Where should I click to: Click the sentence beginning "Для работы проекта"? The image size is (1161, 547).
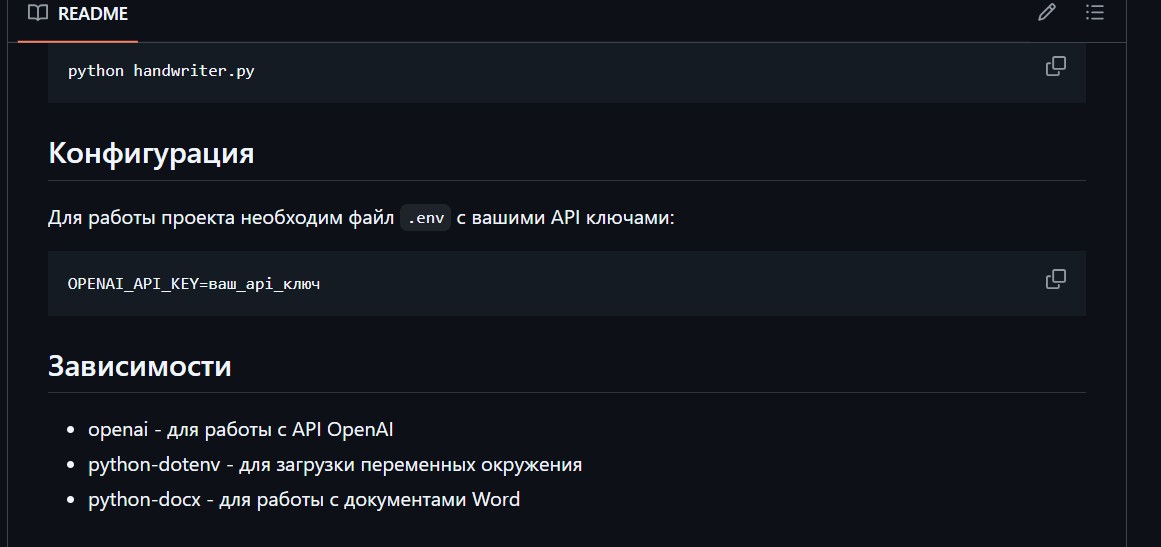point(361,218)
